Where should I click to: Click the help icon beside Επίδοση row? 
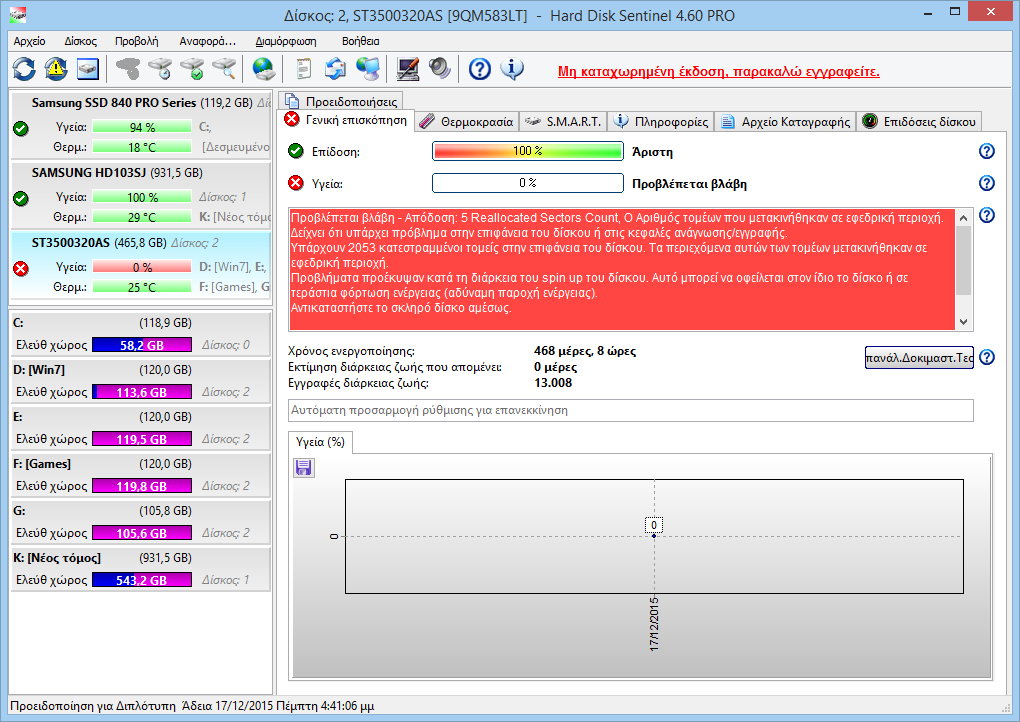click(x=987, y=151)
